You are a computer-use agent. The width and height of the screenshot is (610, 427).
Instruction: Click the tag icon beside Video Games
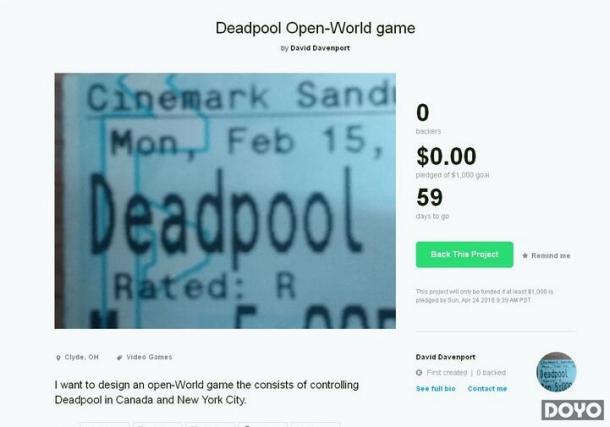tap(119, 357)
